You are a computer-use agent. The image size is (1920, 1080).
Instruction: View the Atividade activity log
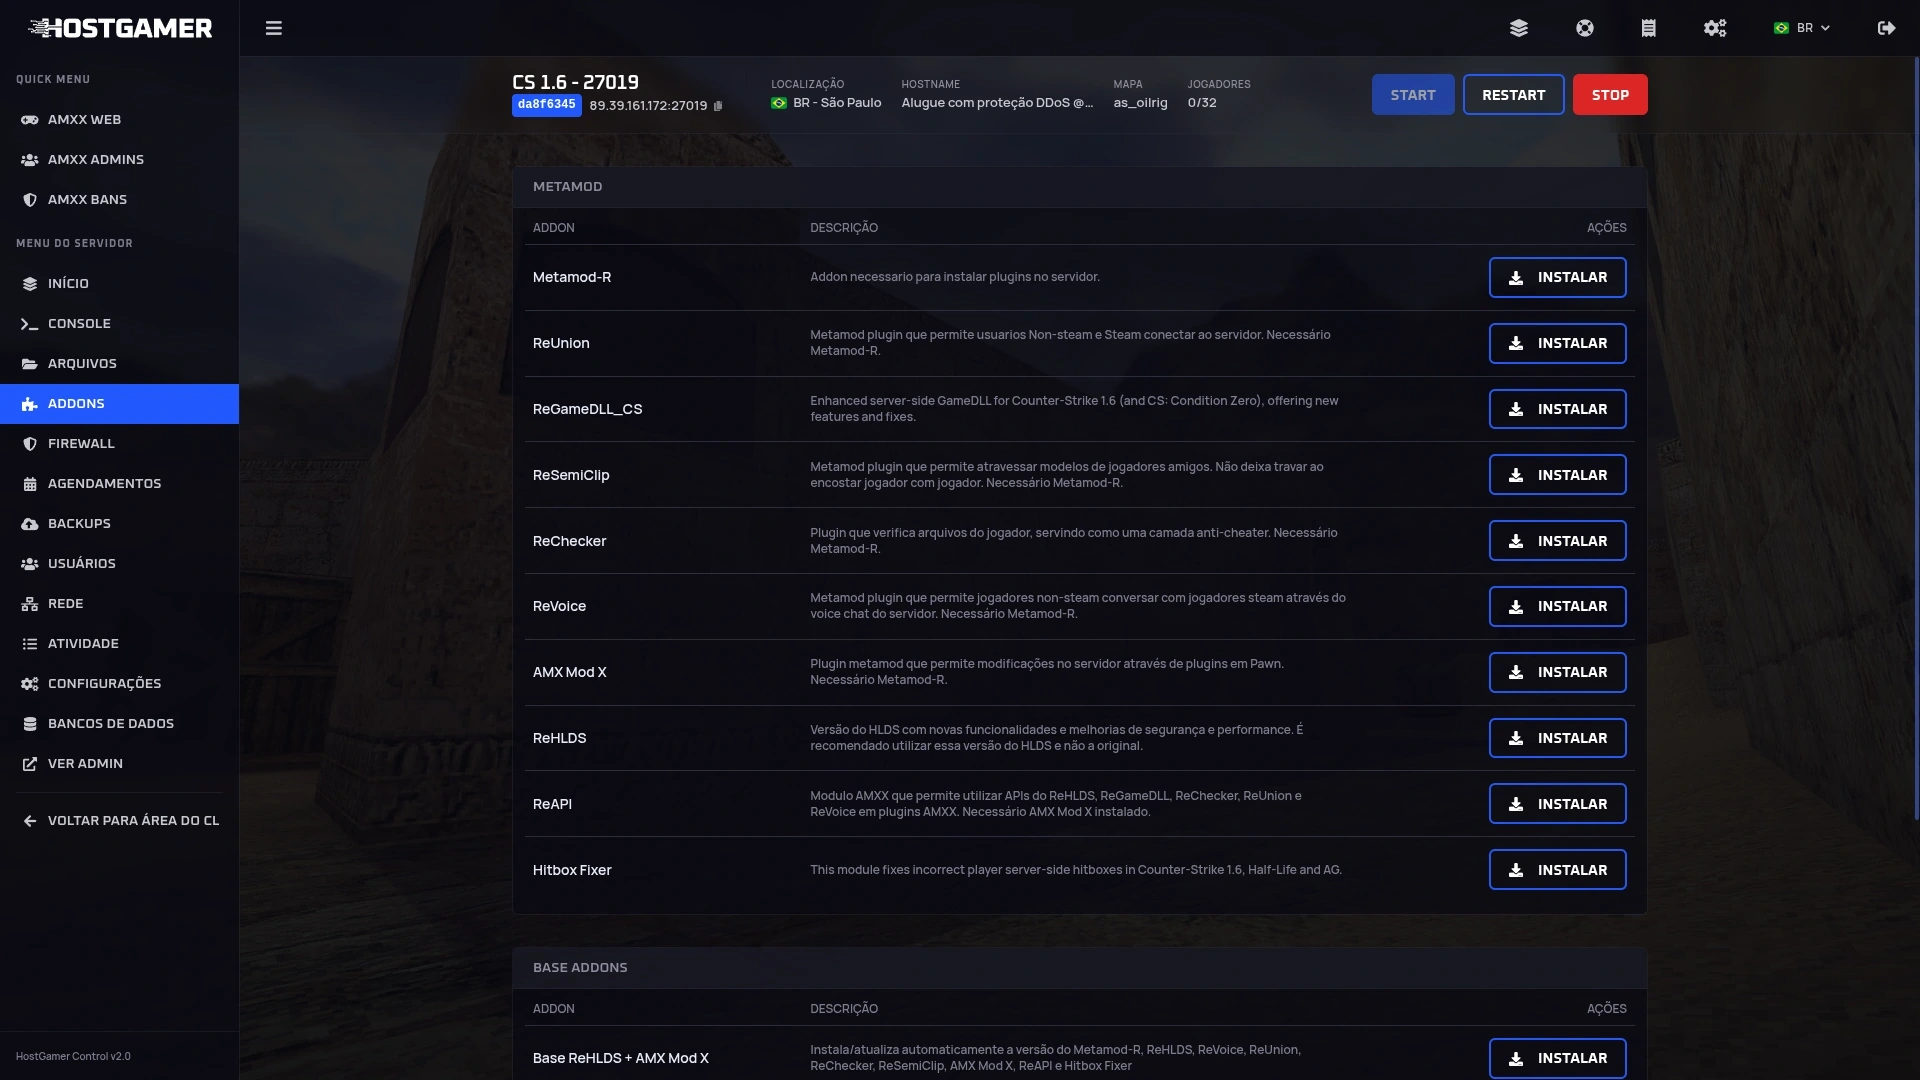click(119, 643)
